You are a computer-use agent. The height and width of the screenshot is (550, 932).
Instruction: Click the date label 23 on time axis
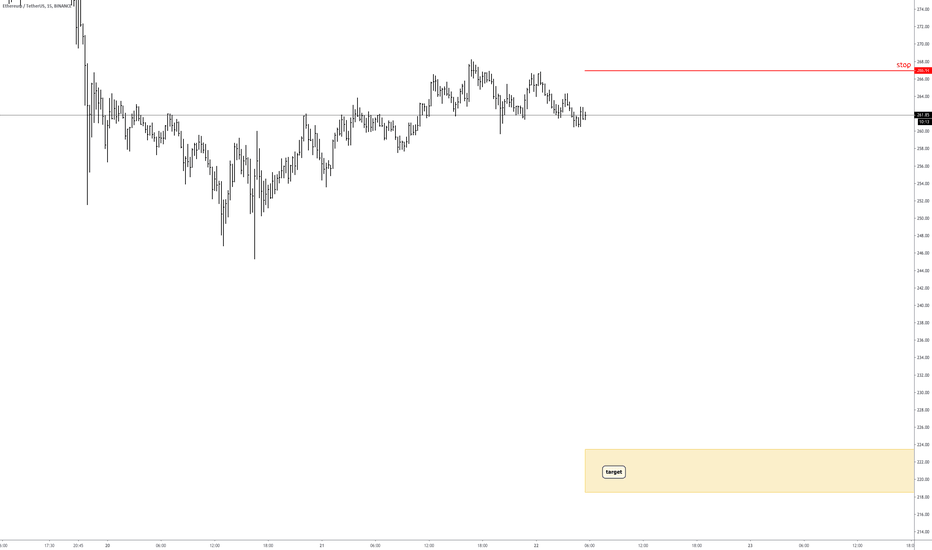(x=750, y=545)
